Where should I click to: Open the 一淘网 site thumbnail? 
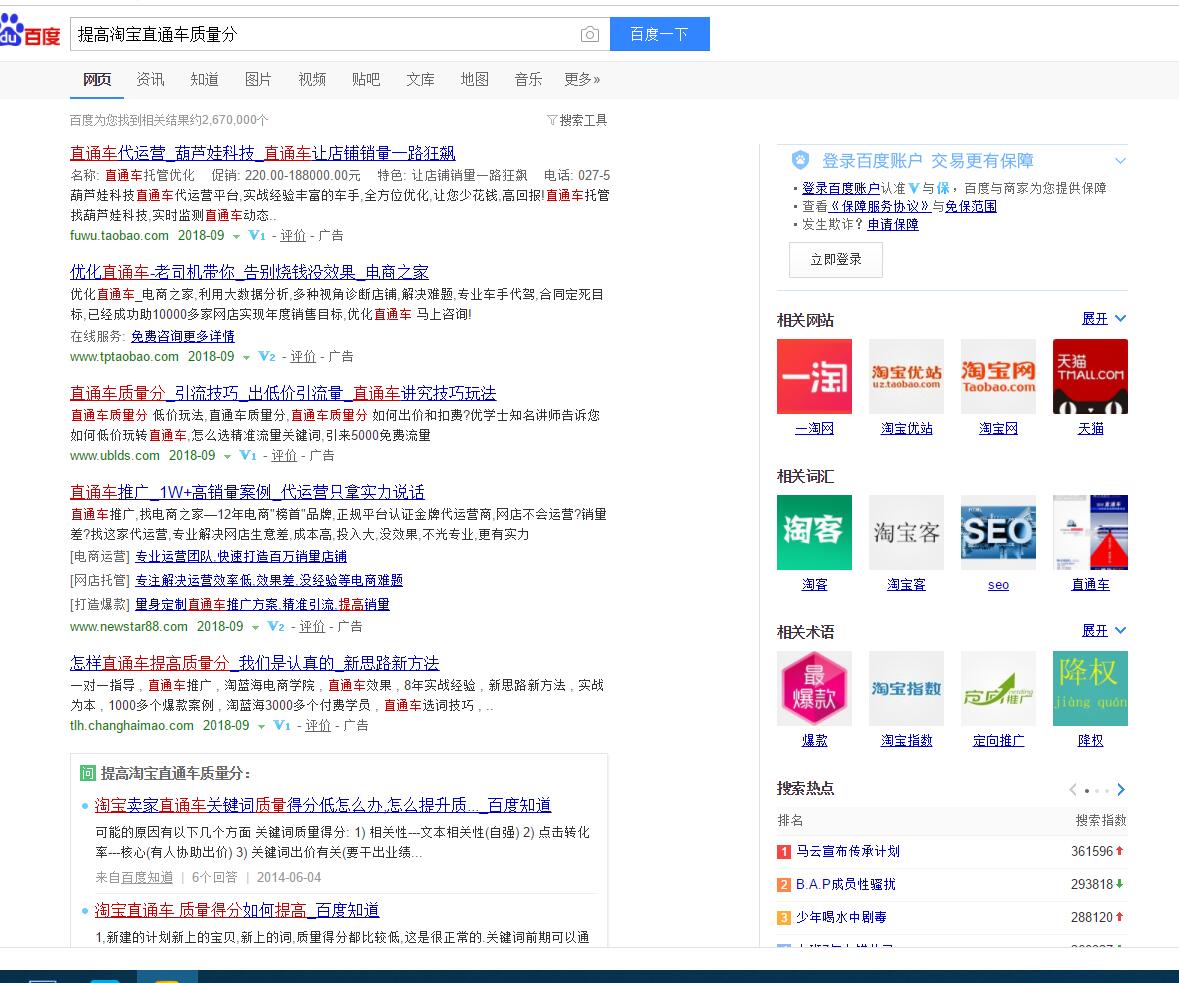[814, 376]
